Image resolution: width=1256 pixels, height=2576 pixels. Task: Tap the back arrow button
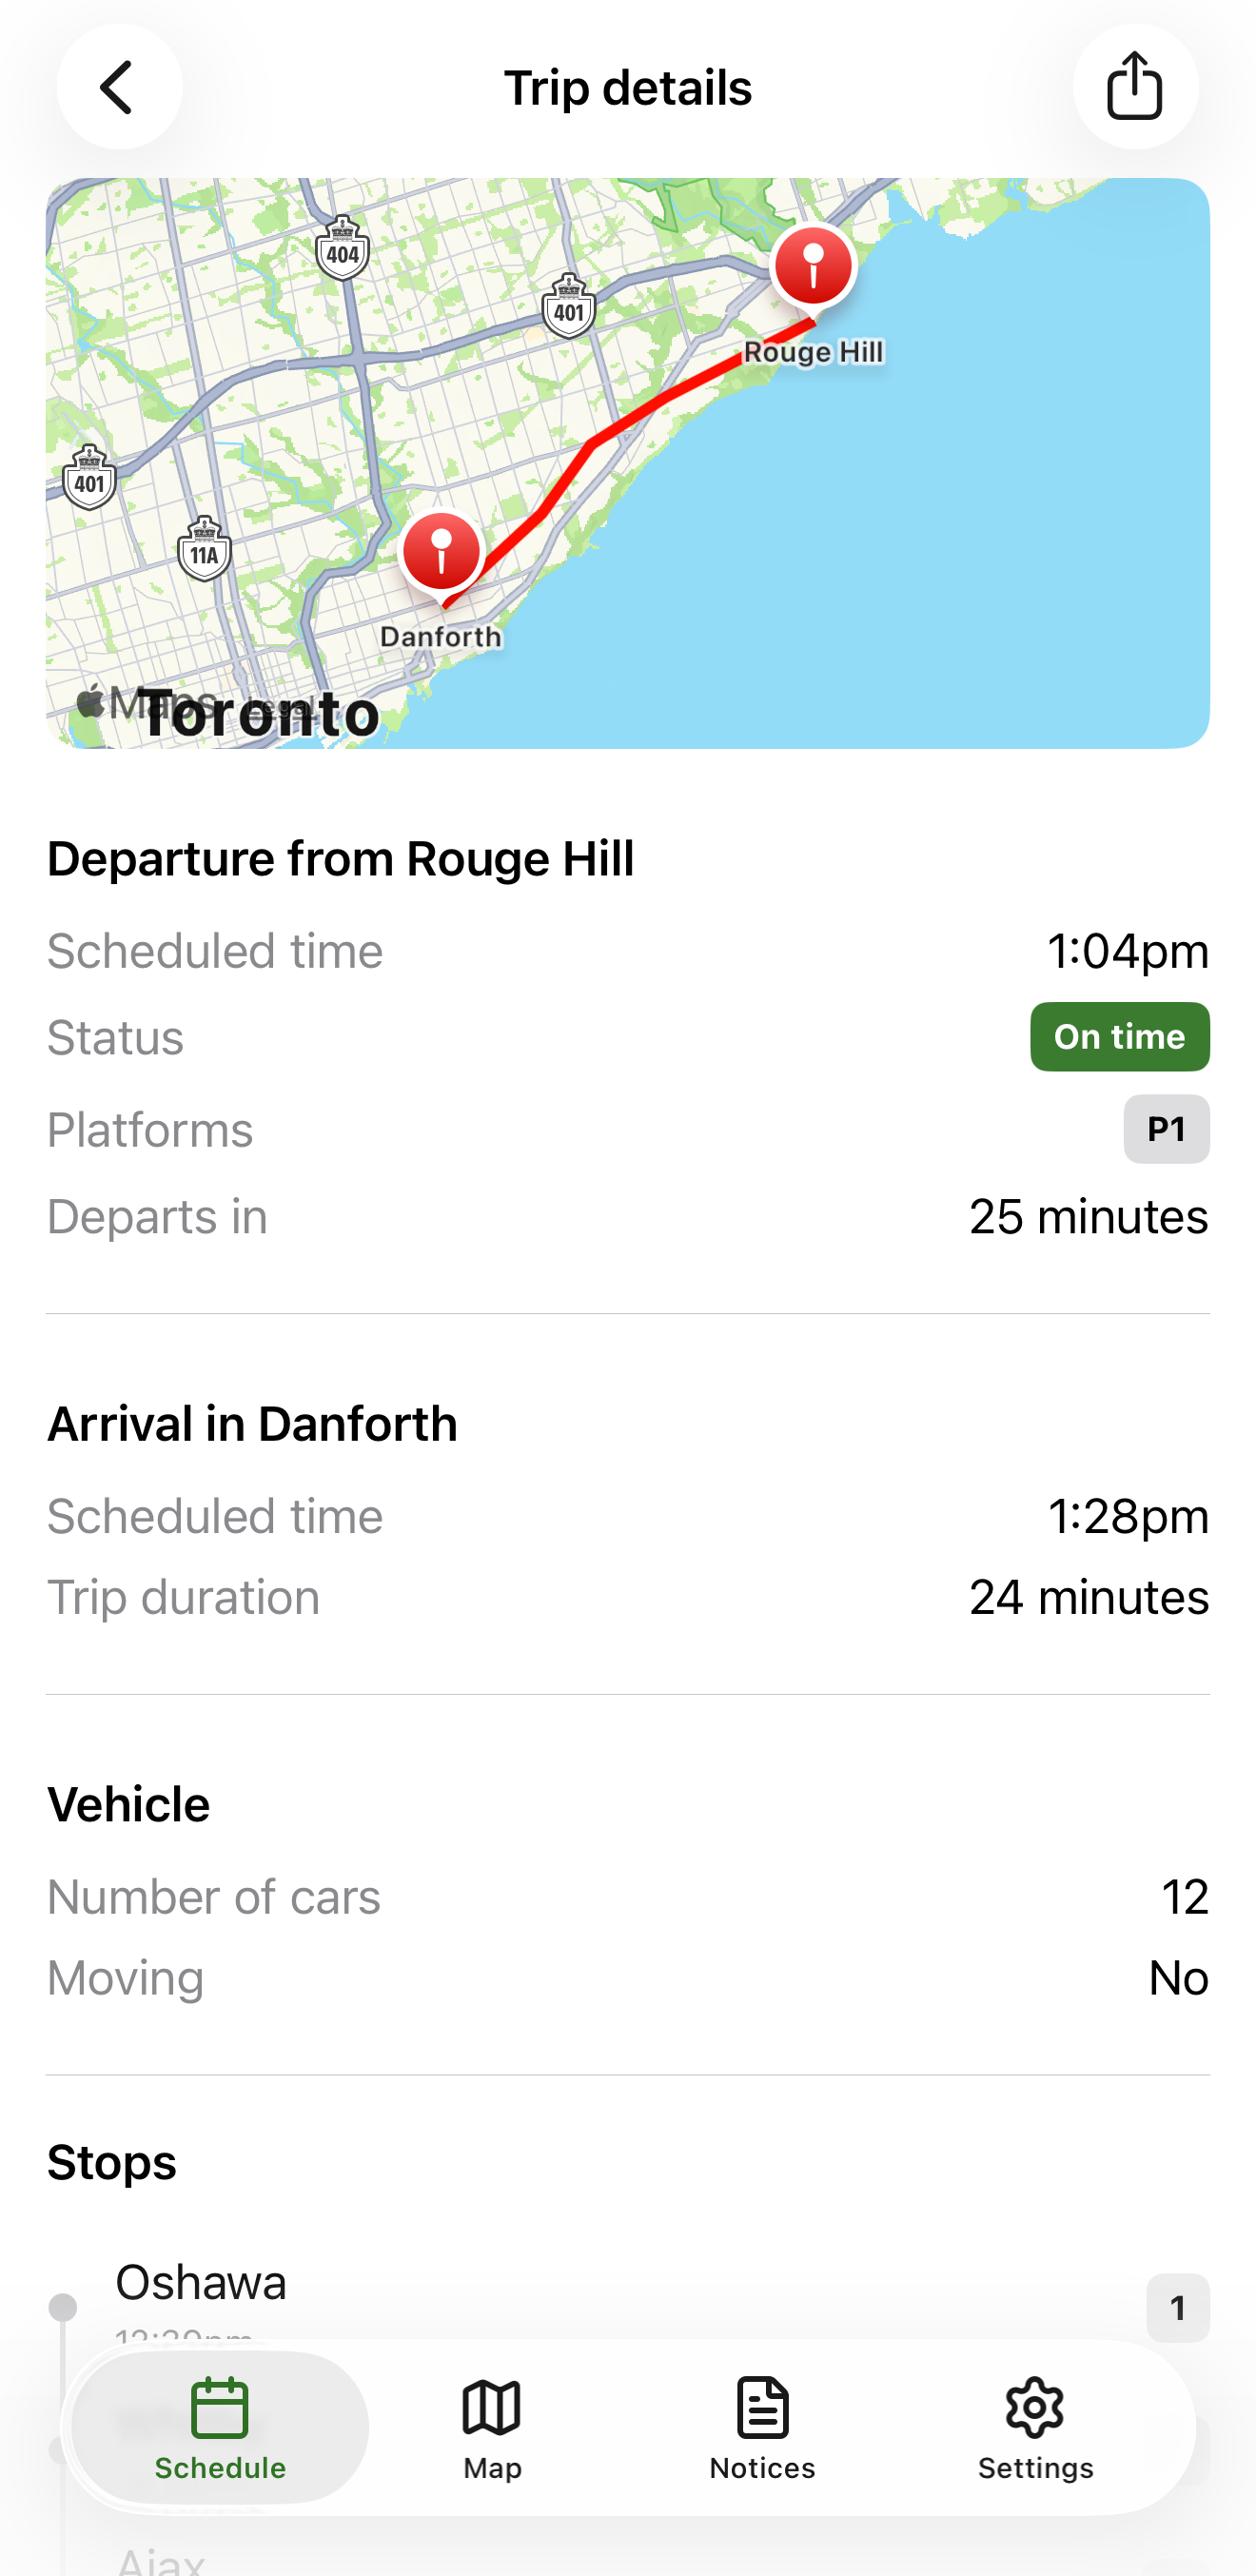point(119,87)
